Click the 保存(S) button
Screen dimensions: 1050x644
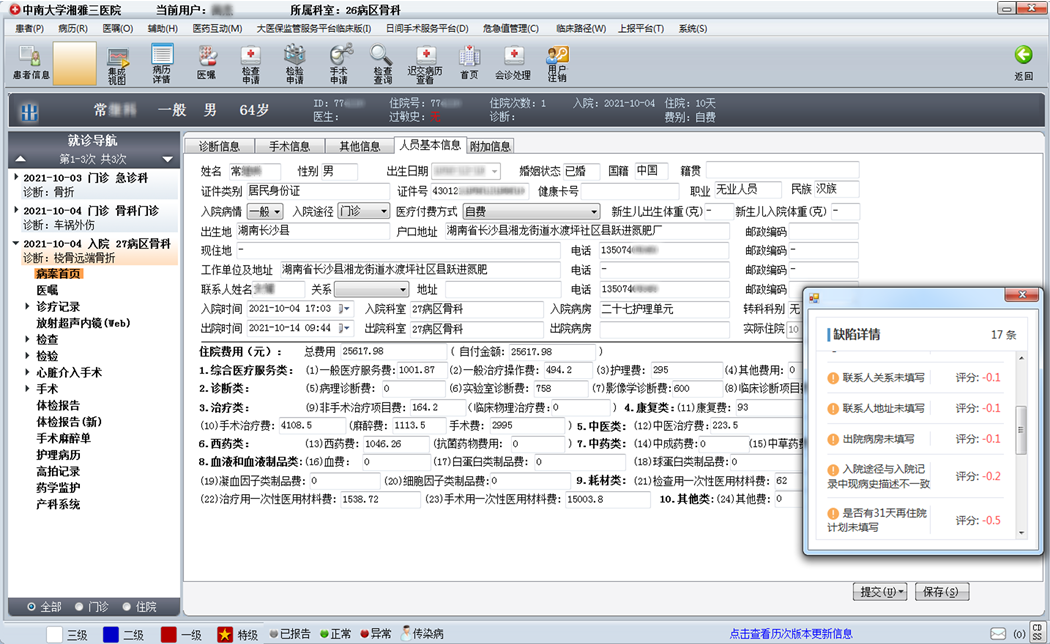pos(941,592)
